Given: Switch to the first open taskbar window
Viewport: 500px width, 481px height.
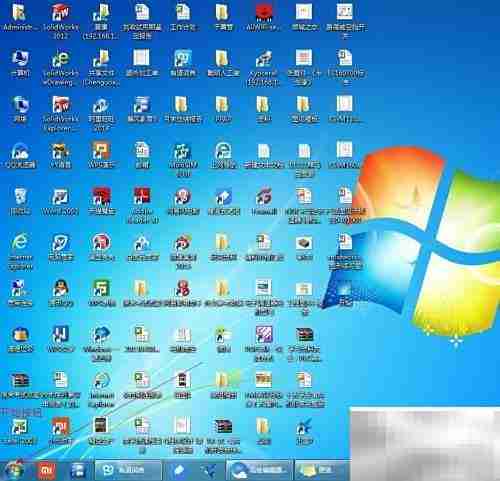Looking at the screenshot, I should click(128, 470).
